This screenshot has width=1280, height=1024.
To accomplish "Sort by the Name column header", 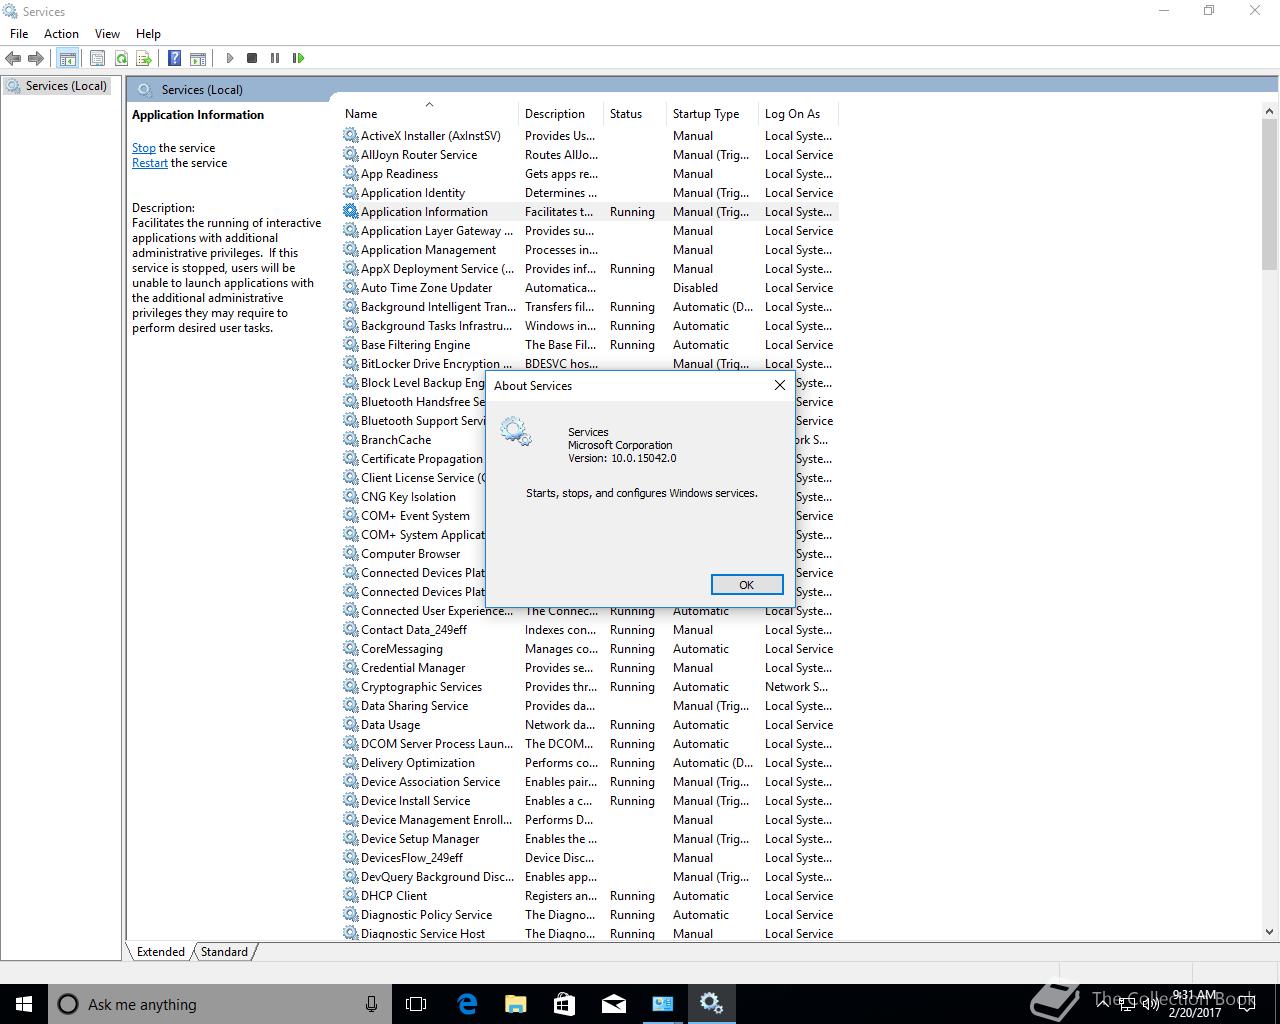I will coord(429,114).
